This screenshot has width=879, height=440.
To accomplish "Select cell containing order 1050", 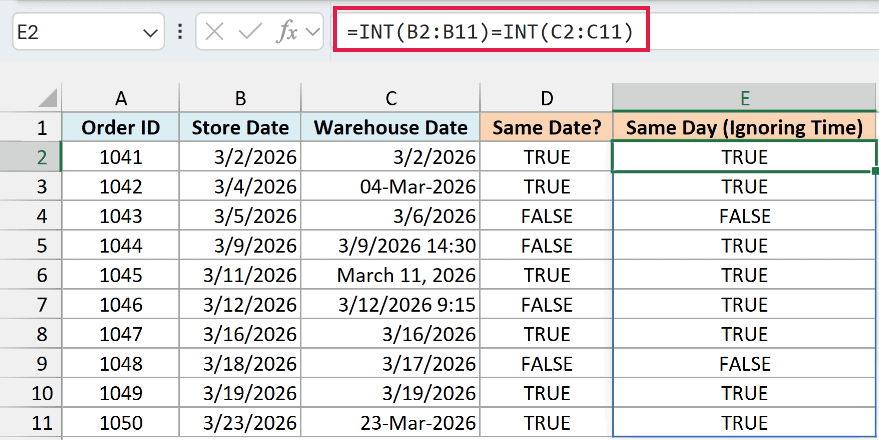I will tap(121, 423).
